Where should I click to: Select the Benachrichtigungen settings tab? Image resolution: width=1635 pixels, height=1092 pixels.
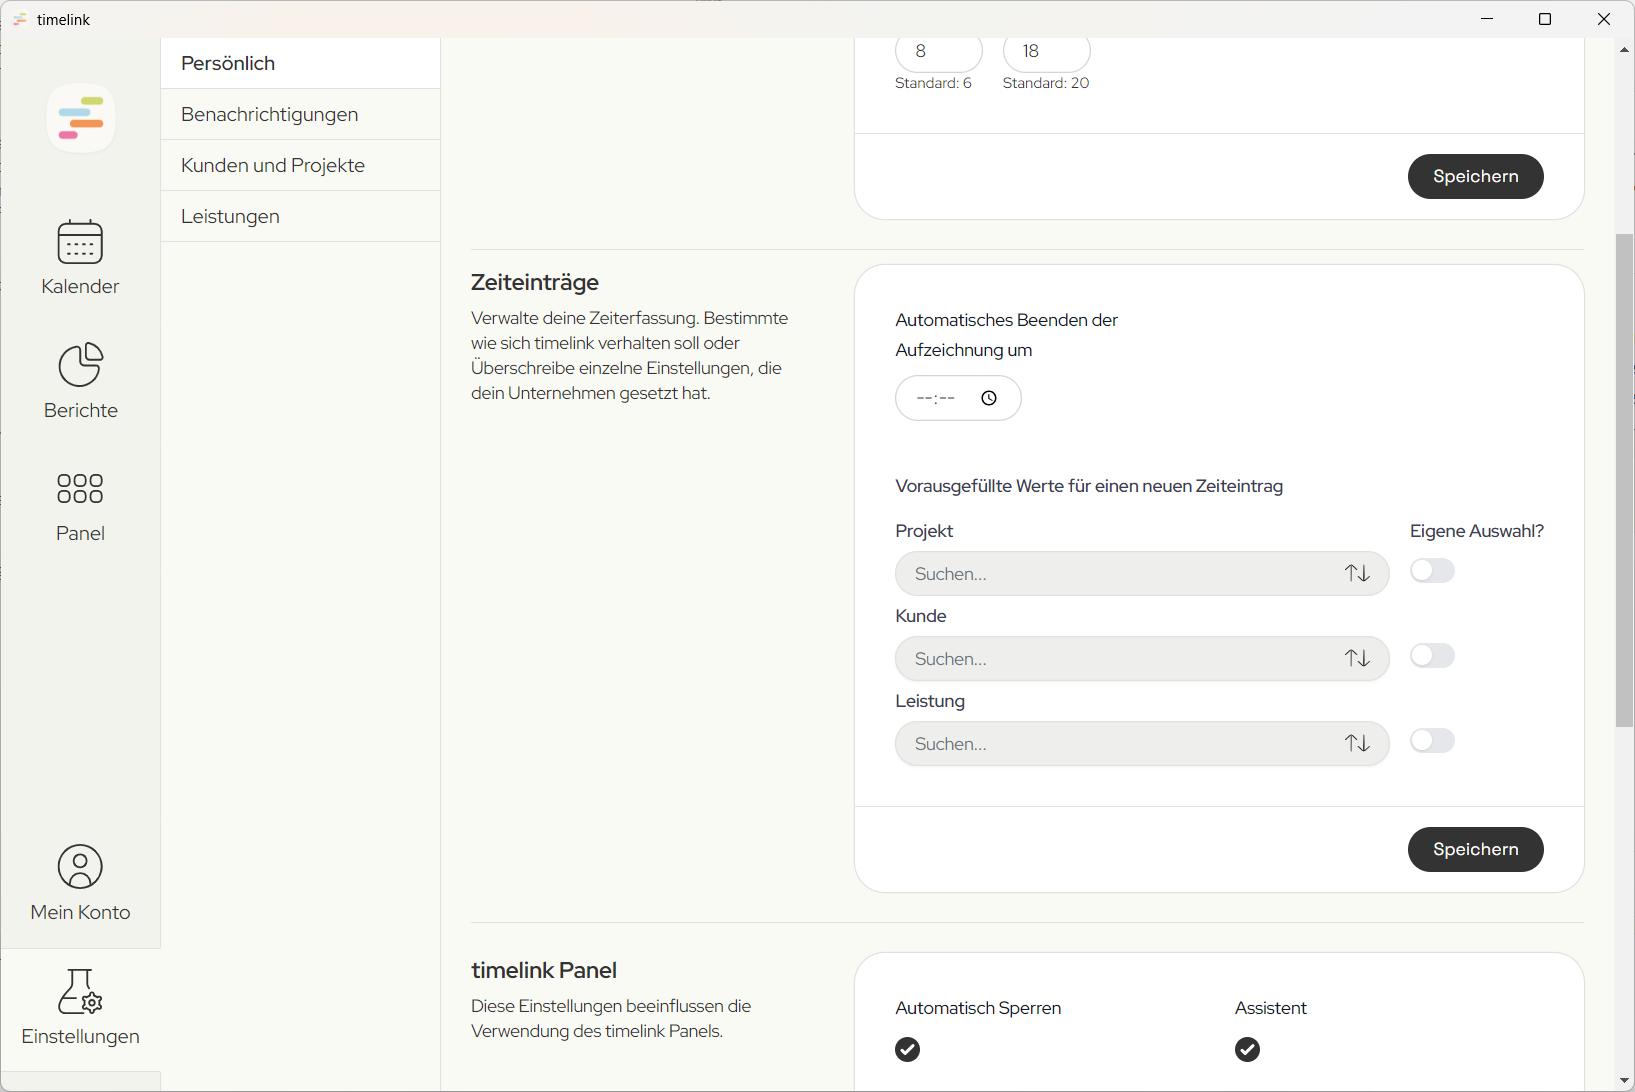click(x=300, y=114)
